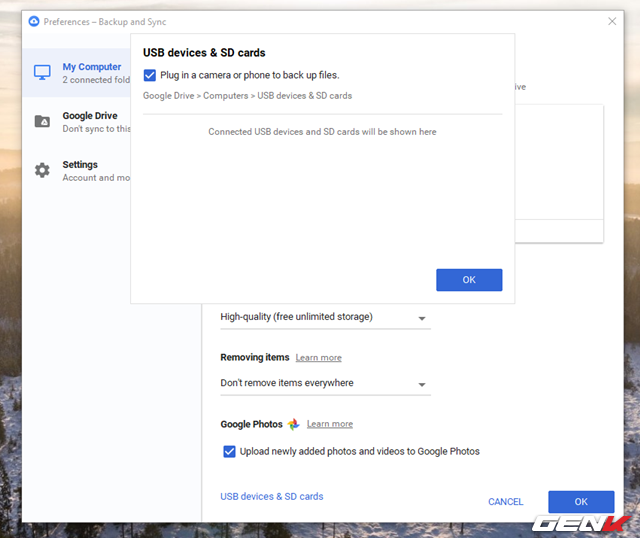
Task: Click the Google Photos pinwheel icon
Action: click(x=293, y=424)
